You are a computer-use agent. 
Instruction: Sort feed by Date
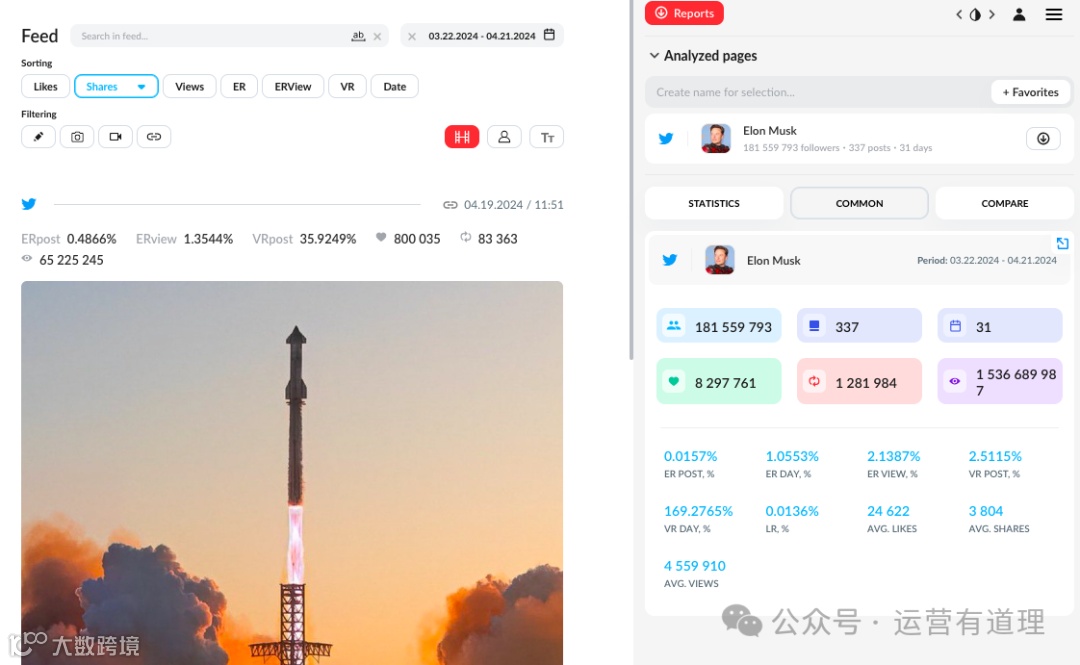395,86
